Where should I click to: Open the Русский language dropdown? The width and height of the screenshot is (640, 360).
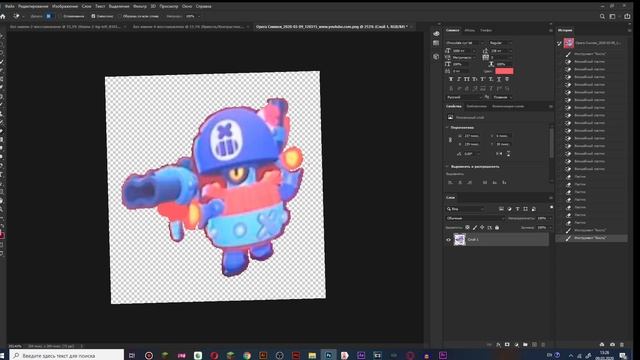coord(464,97)
